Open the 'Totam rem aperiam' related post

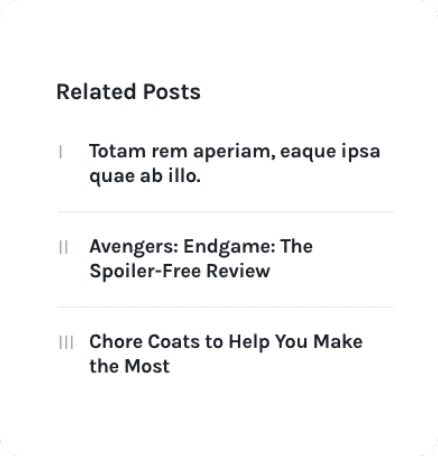(x=235, y=163)
